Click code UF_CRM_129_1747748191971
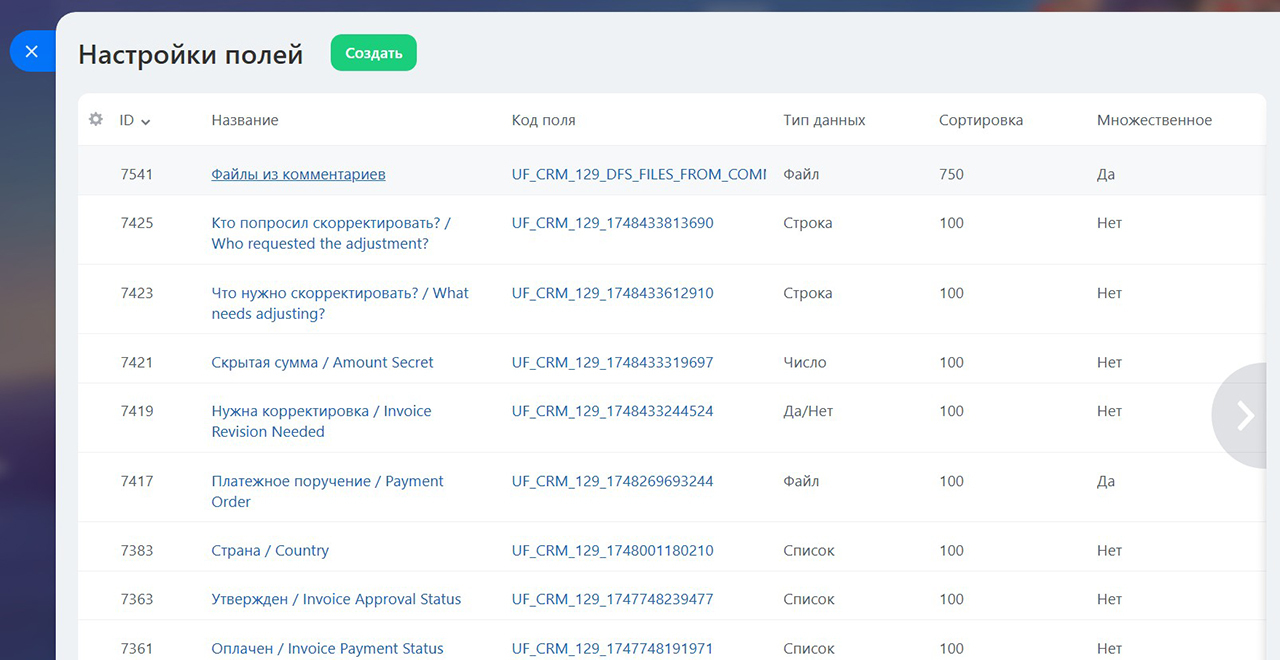Image resolution: width=1280 pixels, height=660 pixels. 612,648
